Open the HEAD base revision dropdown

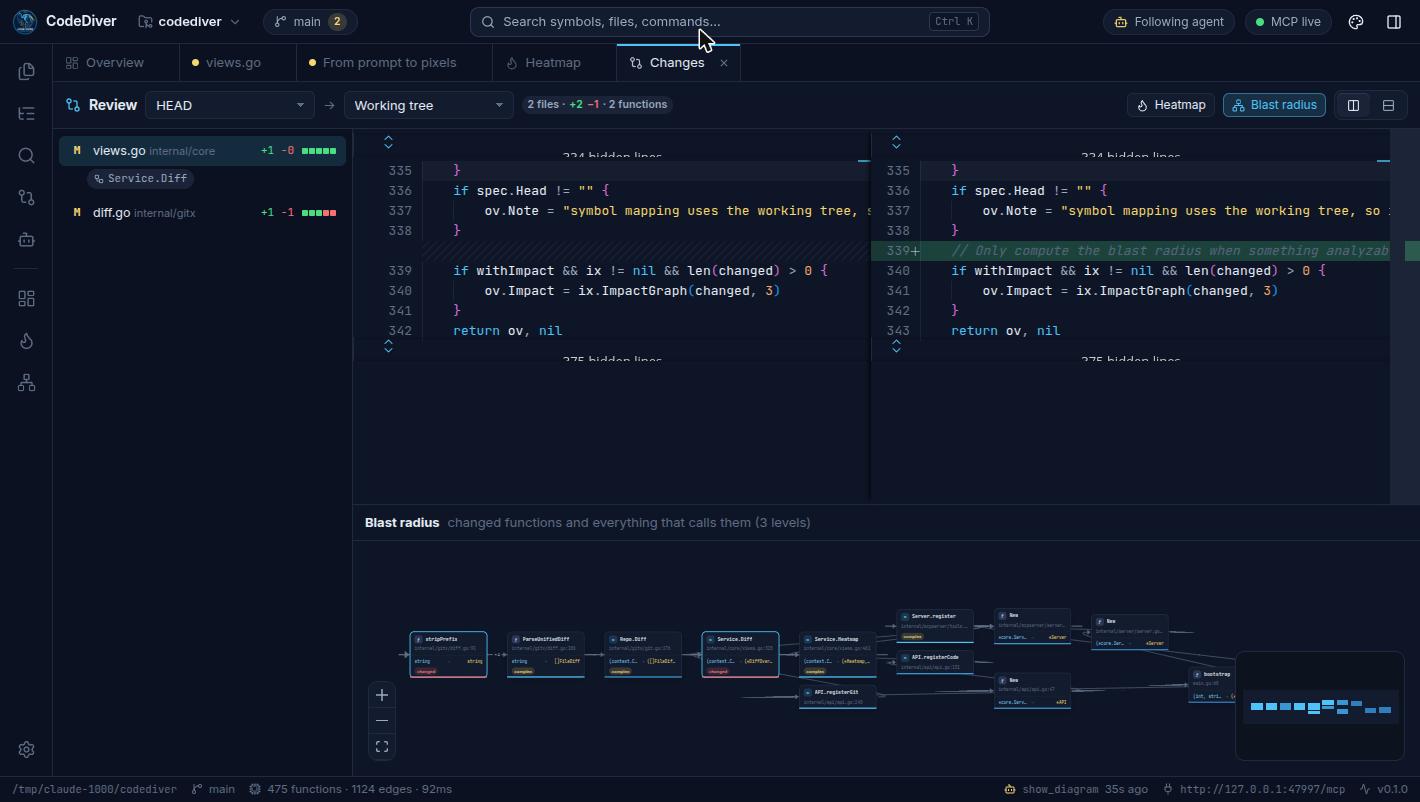click(x=229, y=105)
